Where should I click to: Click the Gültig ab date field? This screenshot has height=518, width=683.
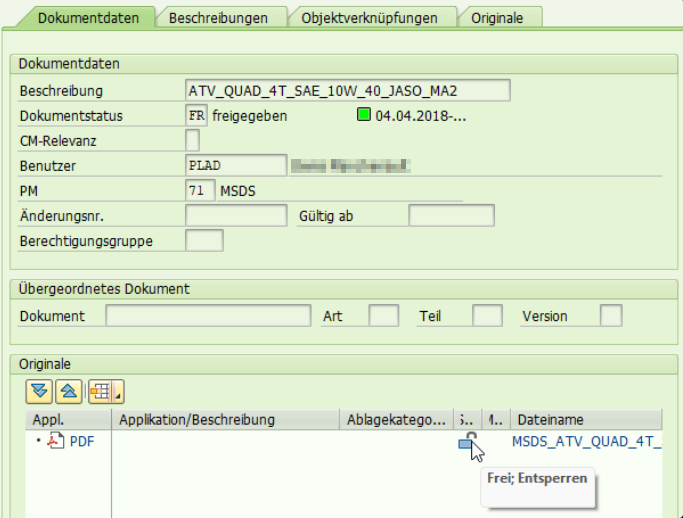click(451, 215)
